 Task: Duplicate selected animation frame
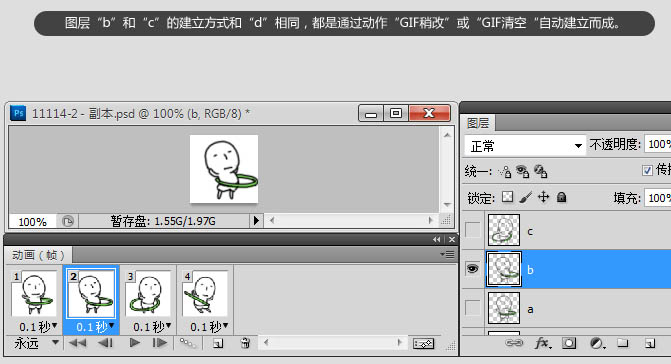click(x=218, y=343)
